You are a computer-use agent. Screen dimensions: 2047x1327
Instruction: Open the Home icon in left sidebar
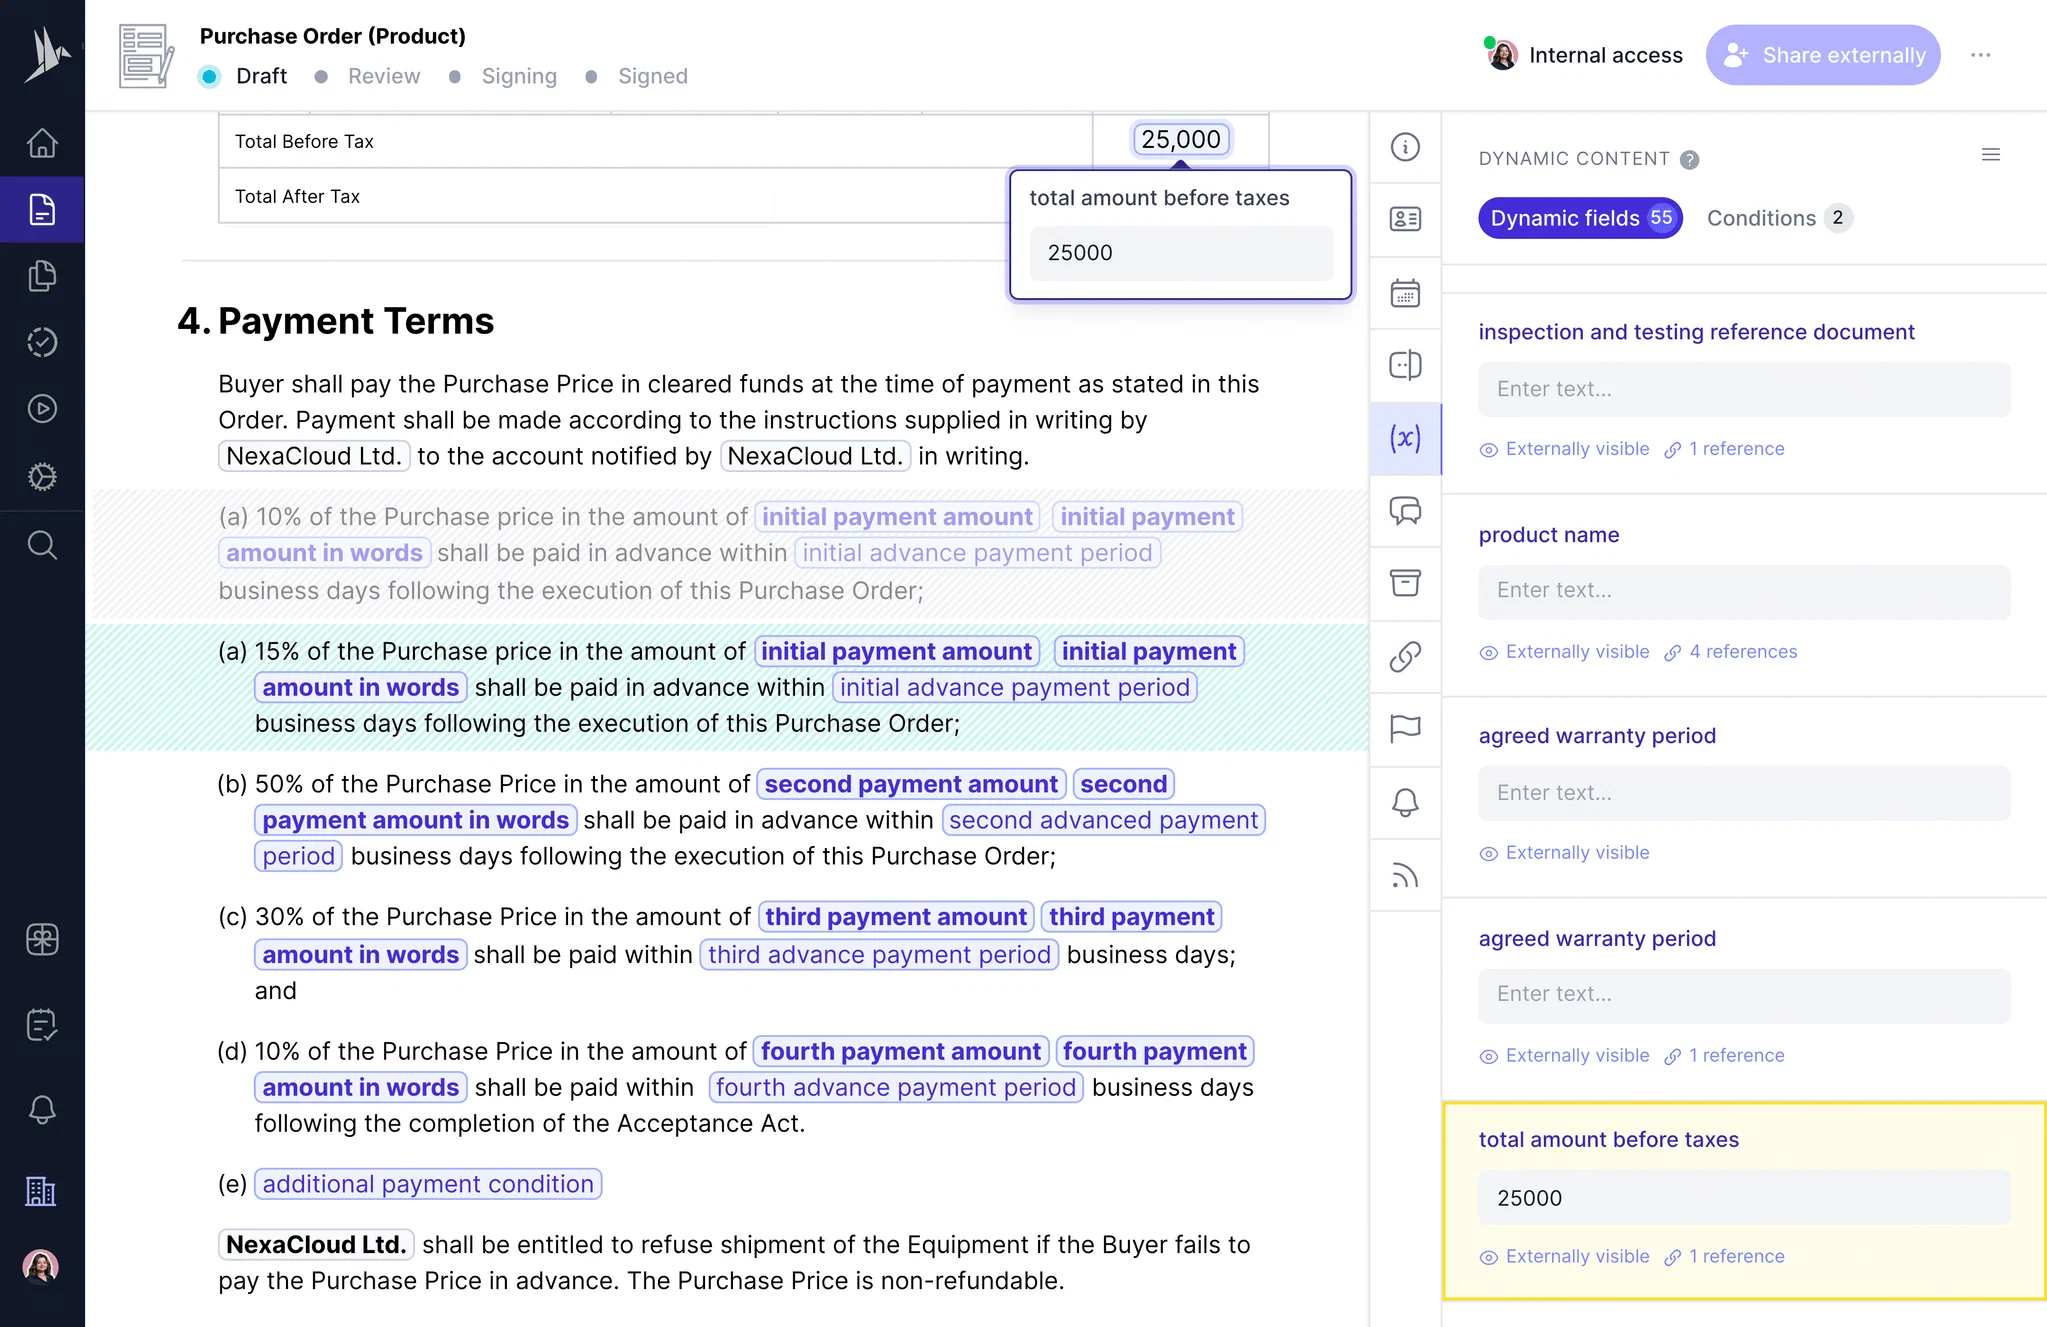pyautogui.click(x=42, y=143)
